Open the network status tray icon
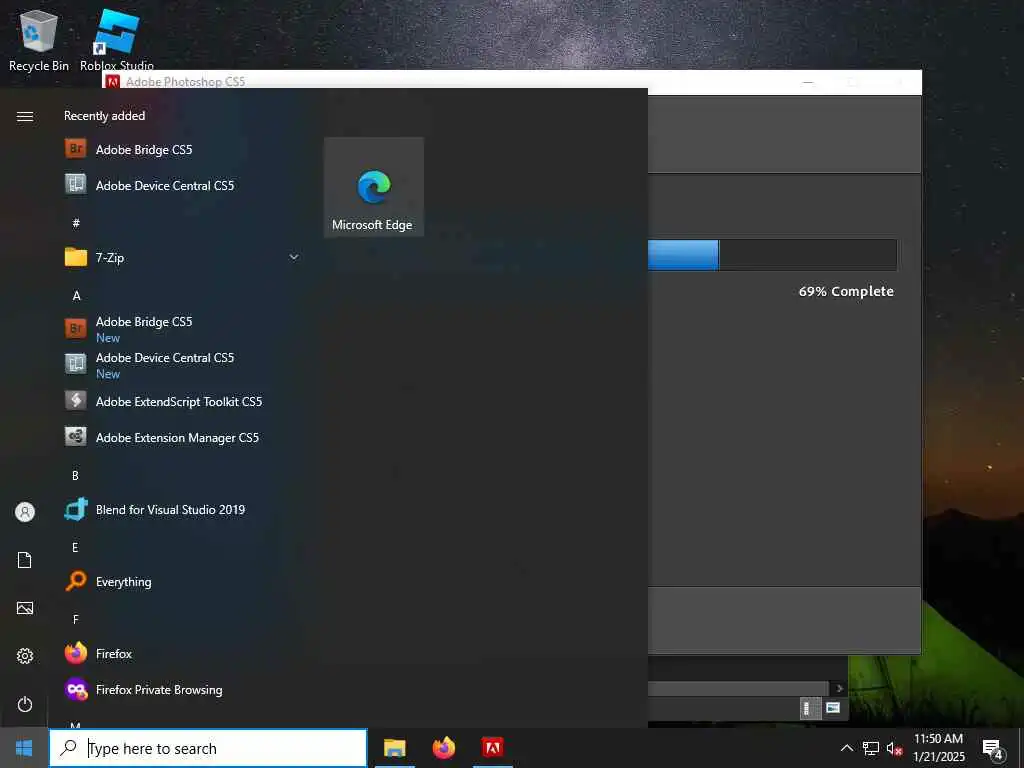Viewport: 1024px width, 768px height. point(871,748)
